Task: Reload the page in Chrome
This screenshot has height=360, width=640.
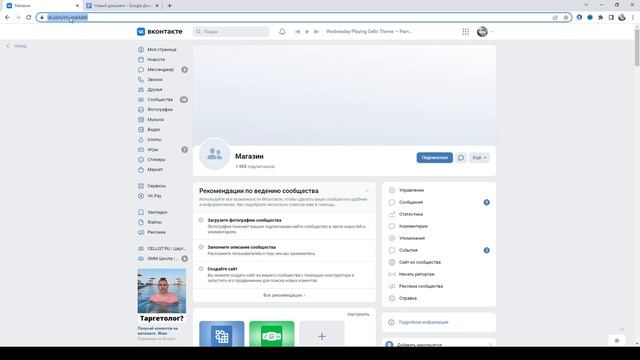Action: coord(28,18)
